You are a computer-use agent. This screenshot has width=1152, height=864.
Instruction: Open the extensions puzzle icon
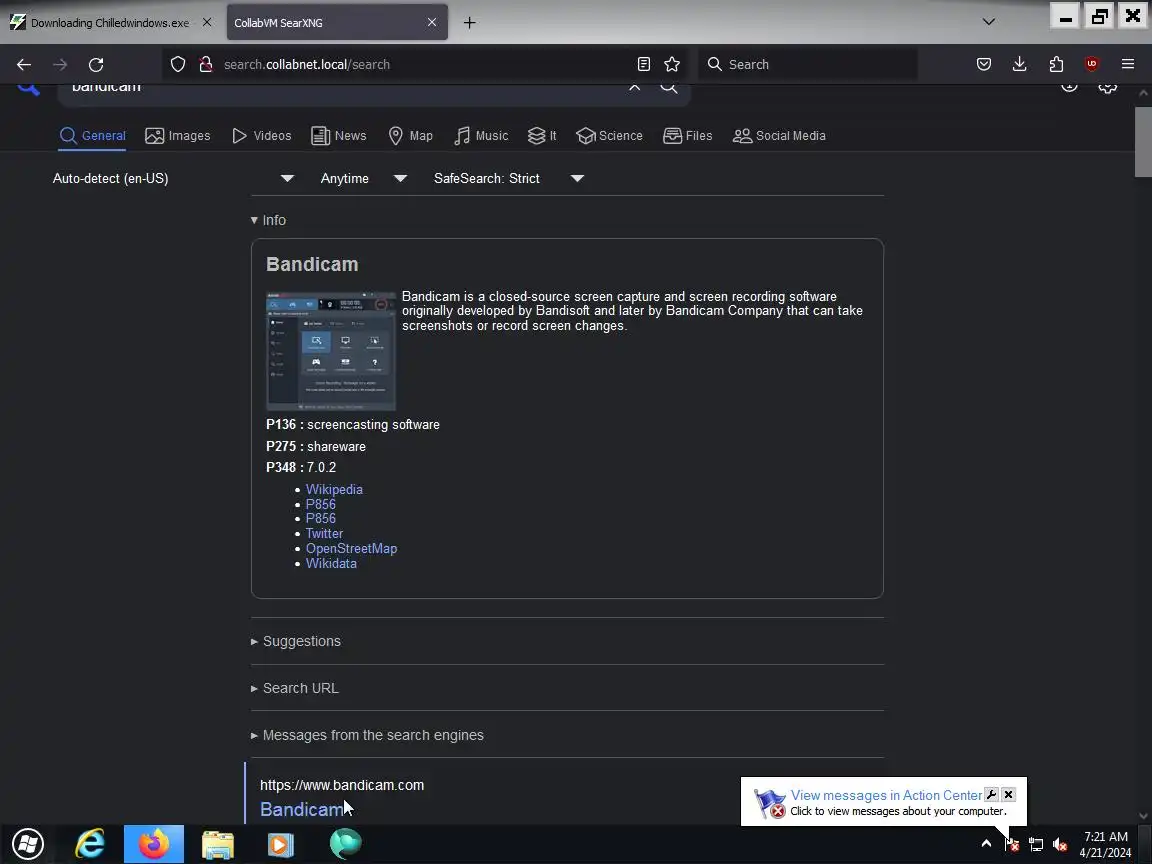[1056, 65]
